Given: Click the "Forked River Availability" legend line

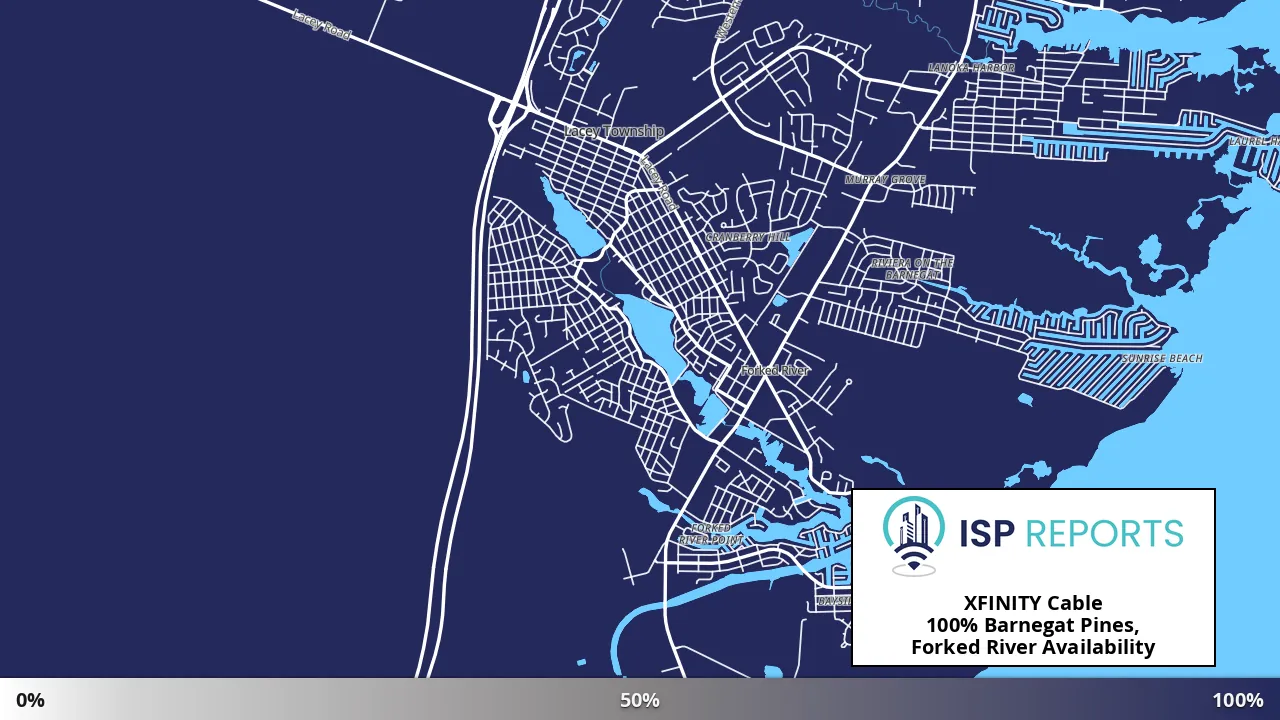Looking at the screenshot, I should [x=1033, y=647].
